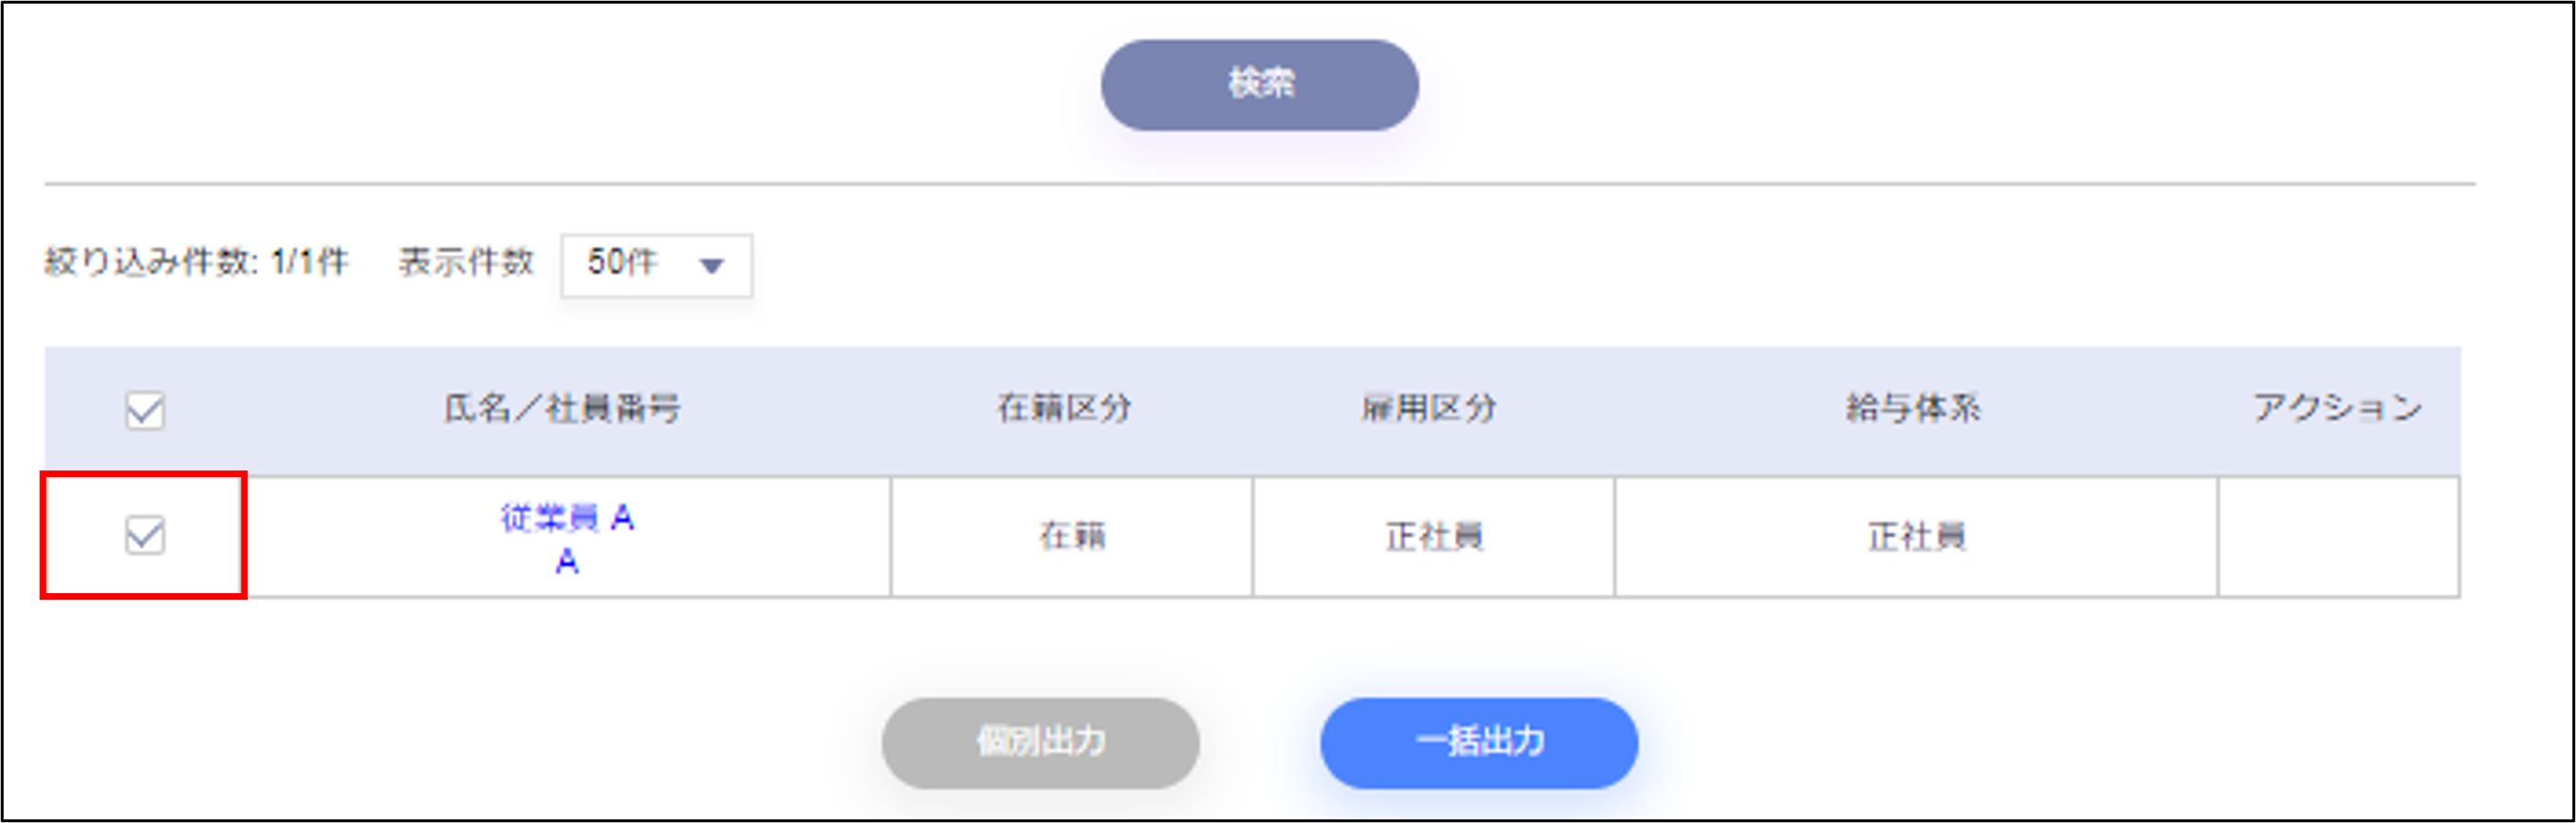Click the 雇用区分 column header
The width and height of the screenshot is (2576, 823).
pos(1429,408)
